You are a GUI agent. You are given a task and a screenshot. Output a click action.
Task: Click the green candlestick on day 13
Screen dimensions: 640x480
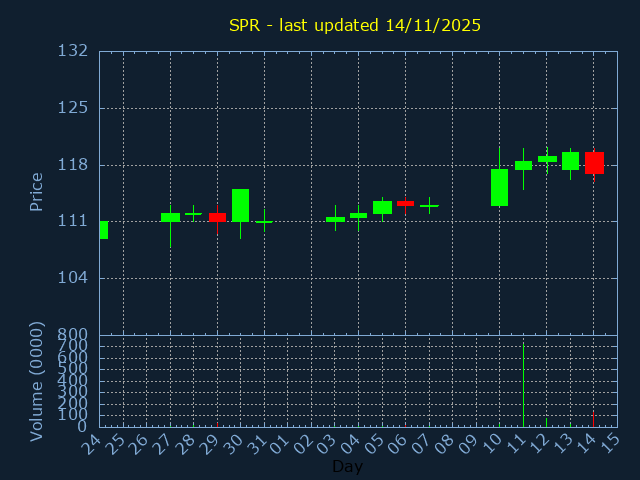570,161
